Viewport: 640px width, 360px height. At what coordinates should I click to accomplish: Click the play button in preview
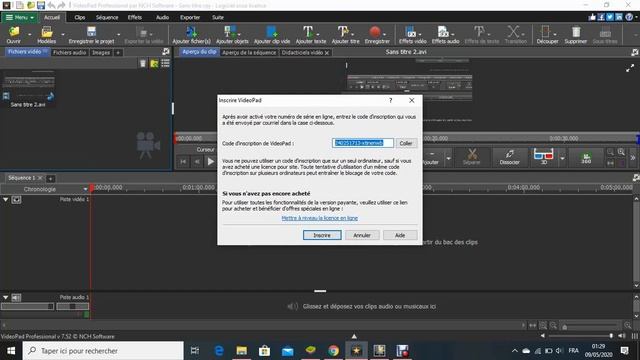pos(211,162)
